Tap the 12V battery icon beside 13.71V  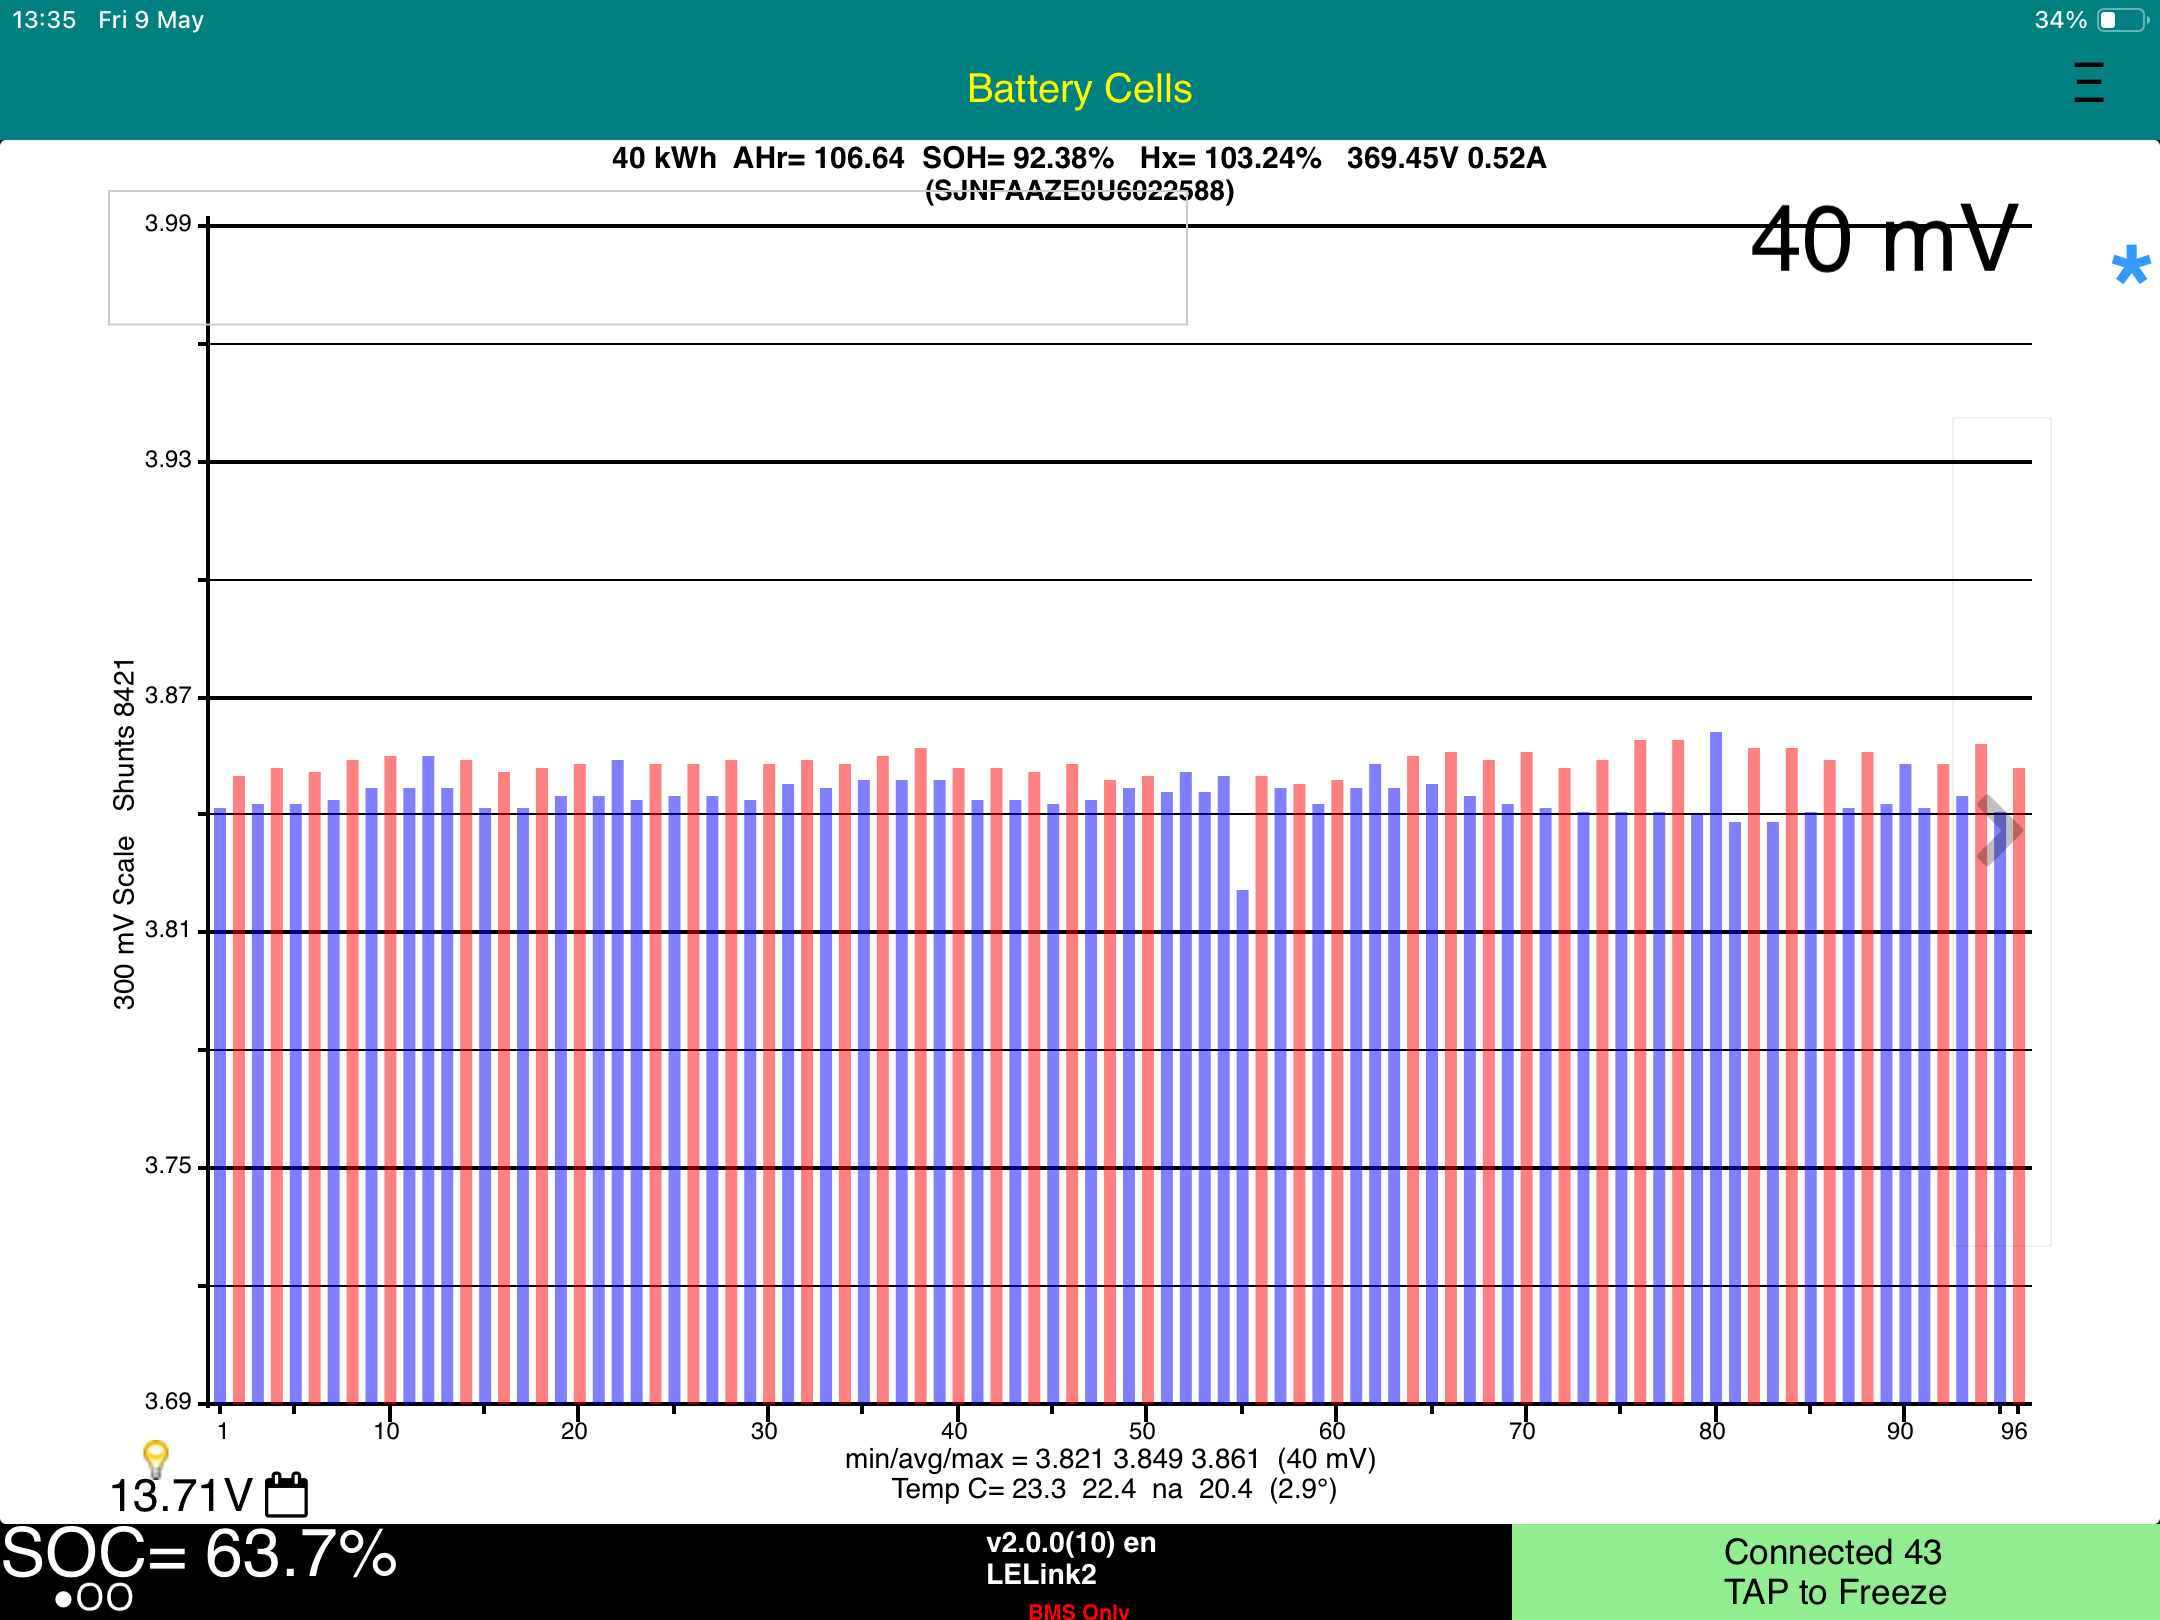[286, 1495]
